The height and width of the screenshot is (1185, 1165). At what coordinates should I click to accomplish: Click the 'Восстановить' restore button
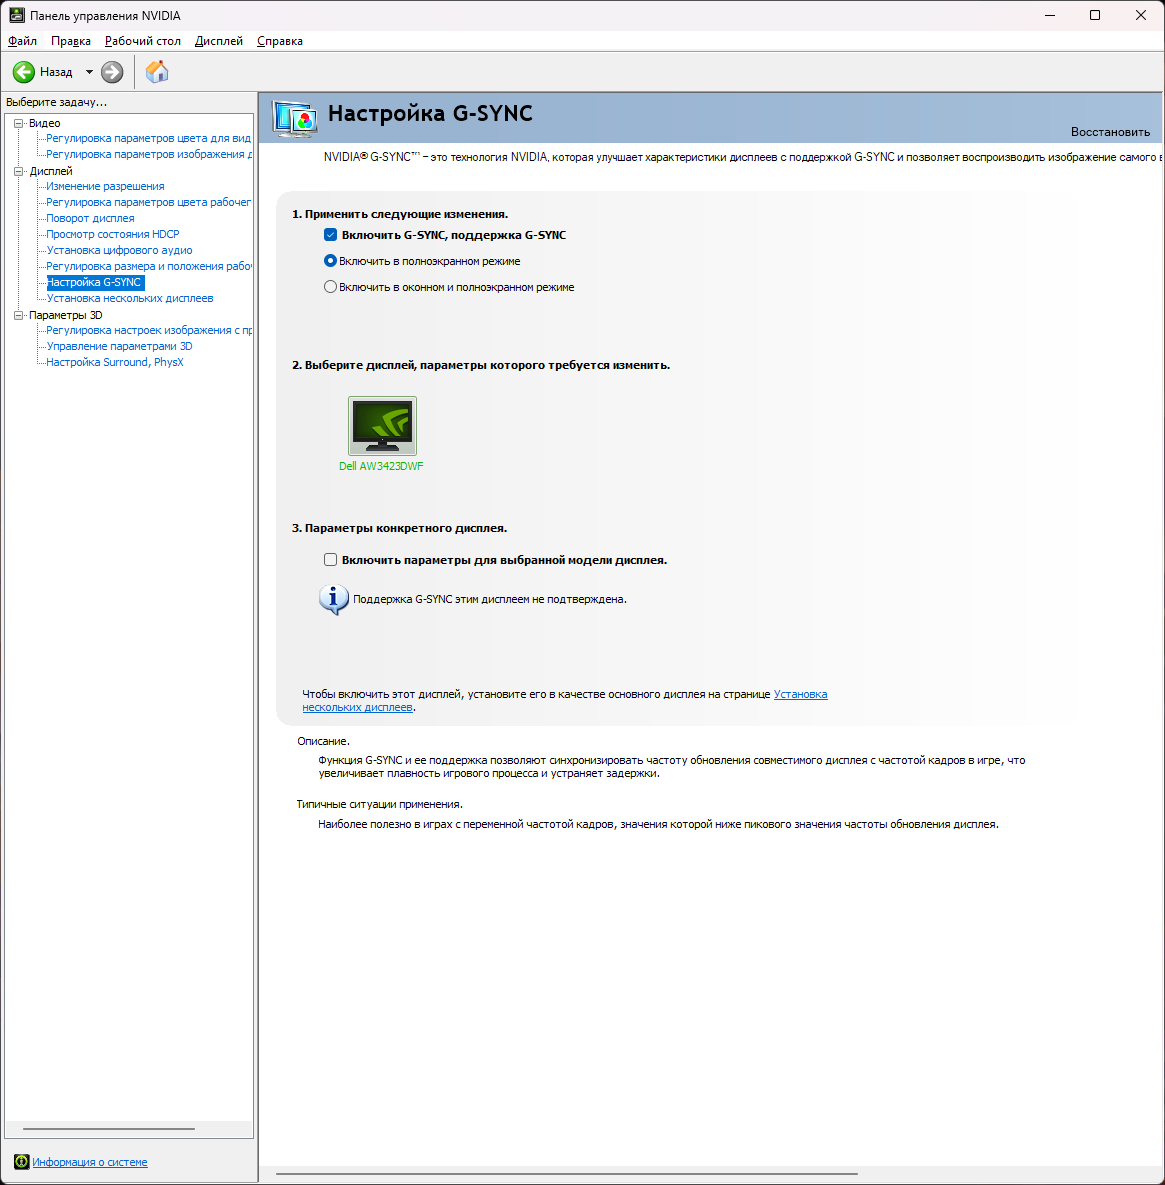[x=1110, y=132]
